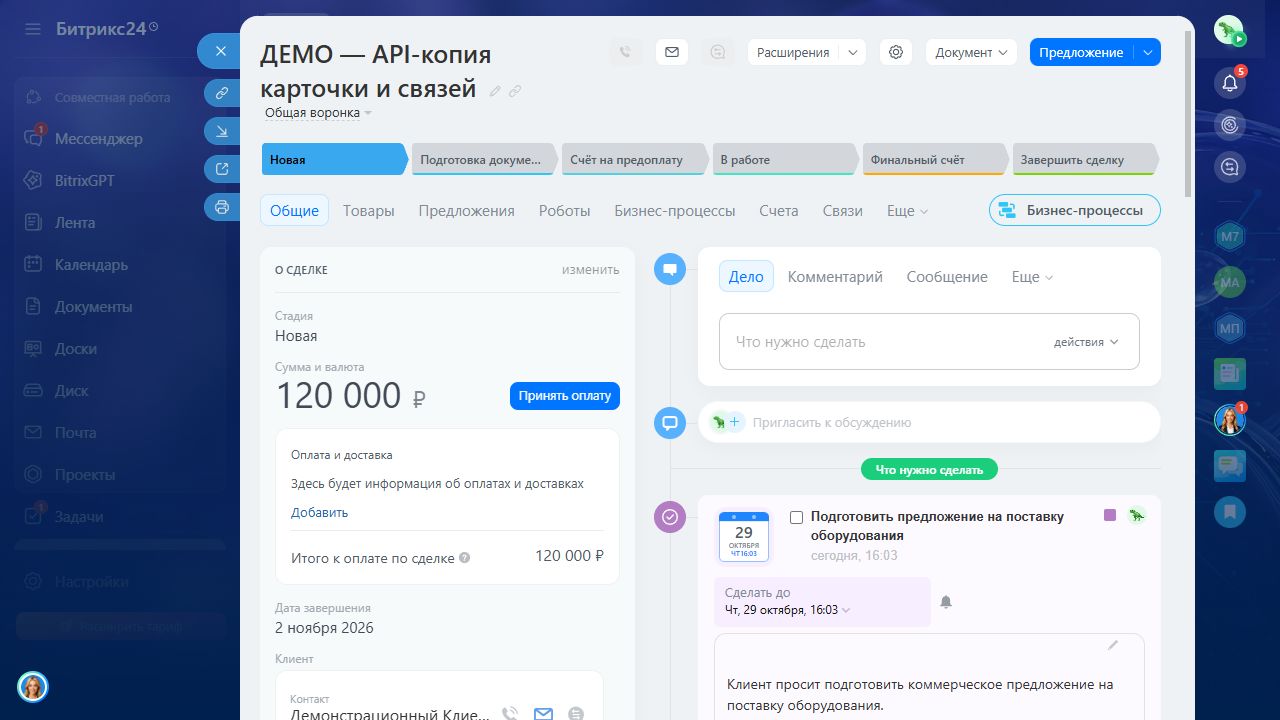Check the Подготовить предложение task checkbox
This screenshot has width=1280, height=720.
797,517
